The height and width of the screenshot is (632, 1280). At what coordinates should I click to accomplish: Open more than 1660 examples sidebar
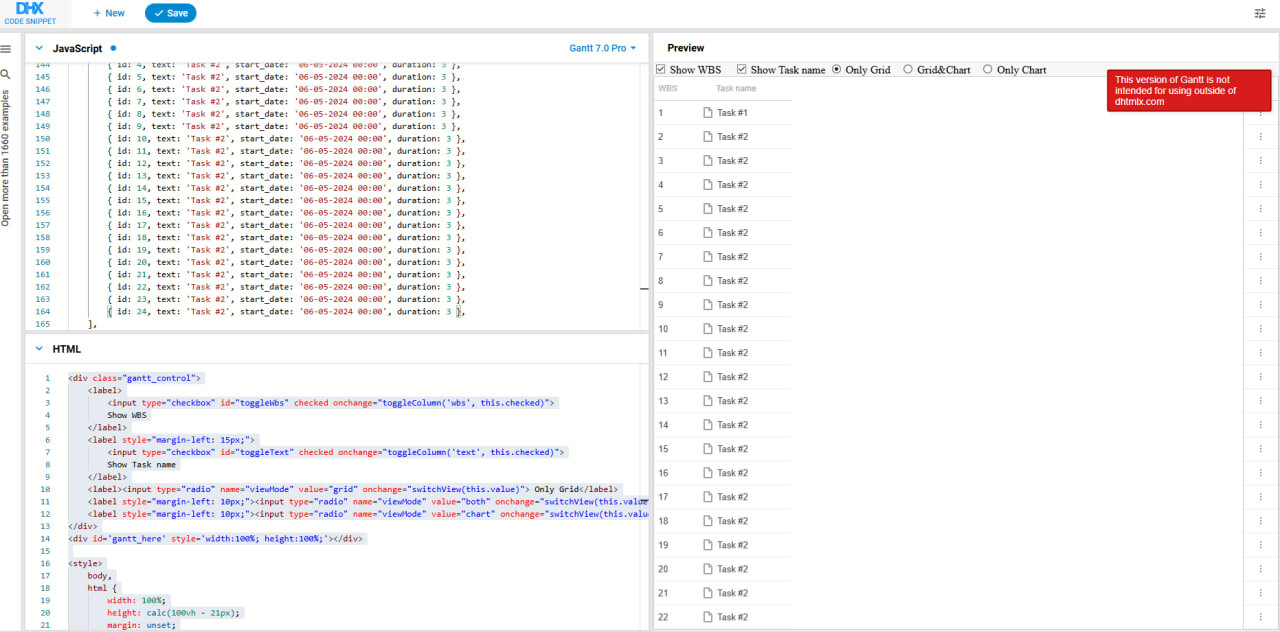[6, 158]
